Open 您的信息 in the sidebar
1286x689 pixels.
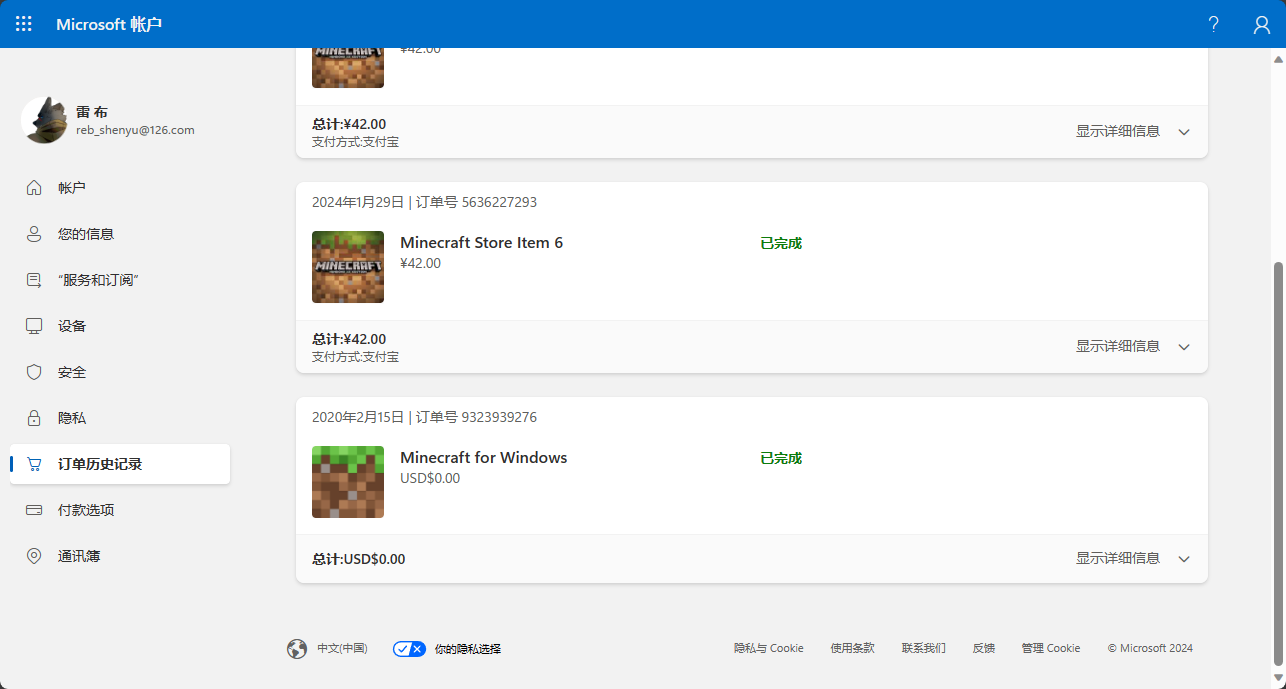tap(120, 234)
